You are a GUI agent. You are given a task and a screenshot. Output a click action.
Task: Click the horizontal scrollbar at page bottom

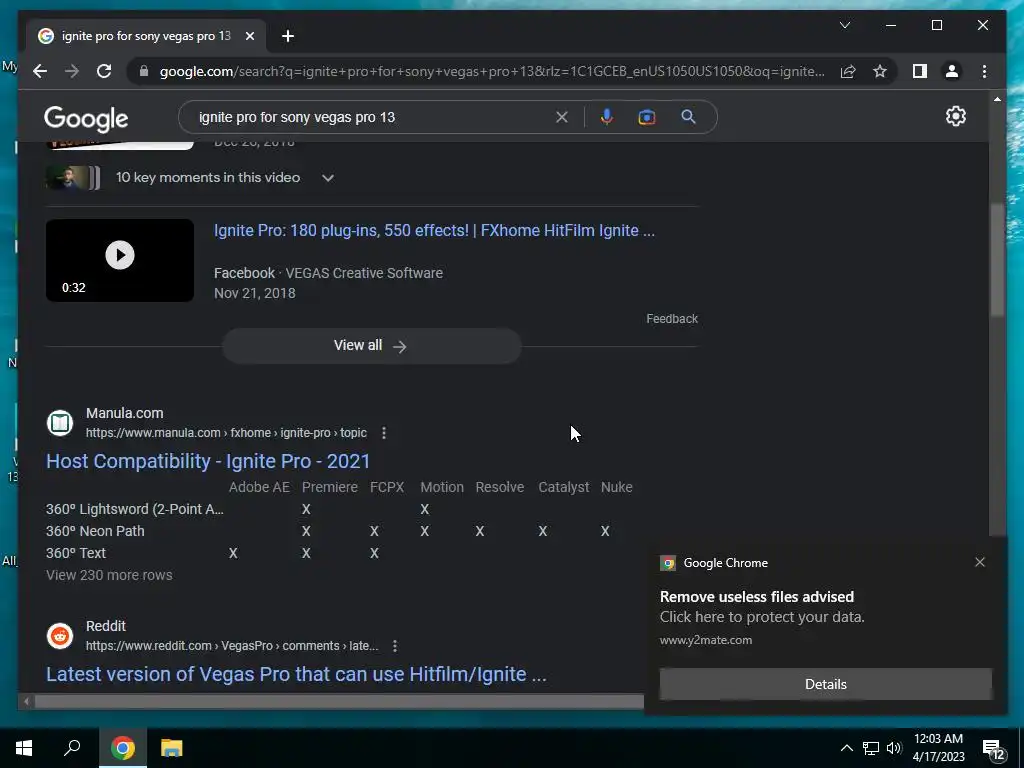pos(338,701)
